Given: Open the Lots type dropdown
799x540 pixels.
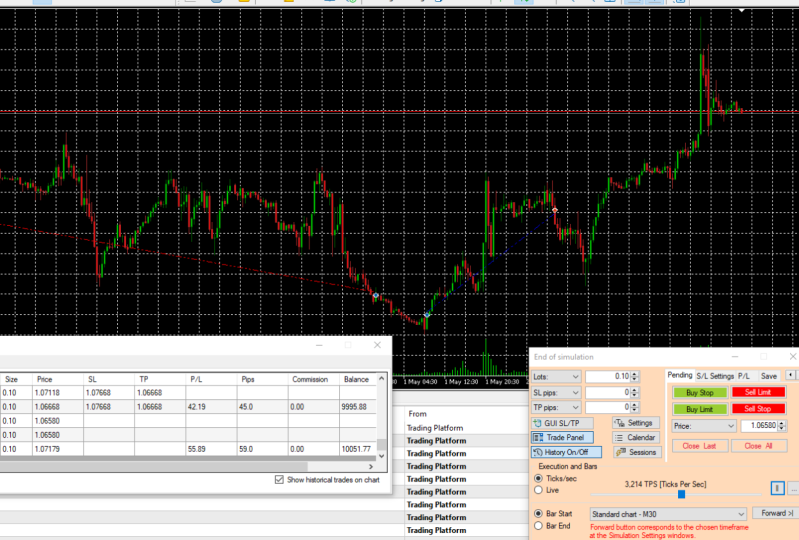Looking at the screenshot, I should pyautogui.click(x=556, y=376).
